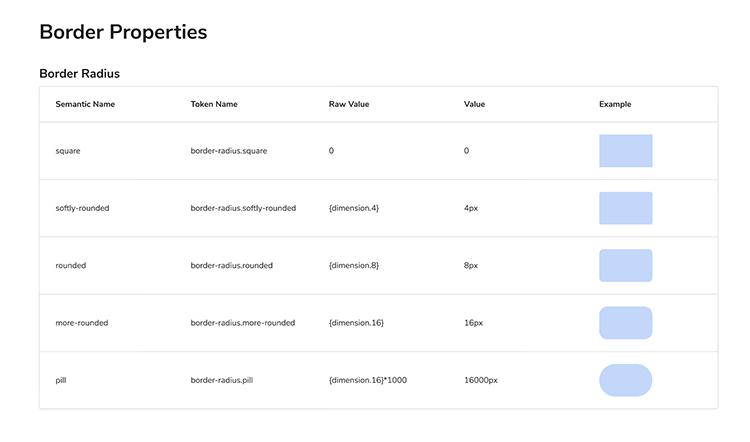Image resolution: width=750 pixels, height=442 pixels.
Task: Click the Border Radius section heading
Action: pos(80,73)
